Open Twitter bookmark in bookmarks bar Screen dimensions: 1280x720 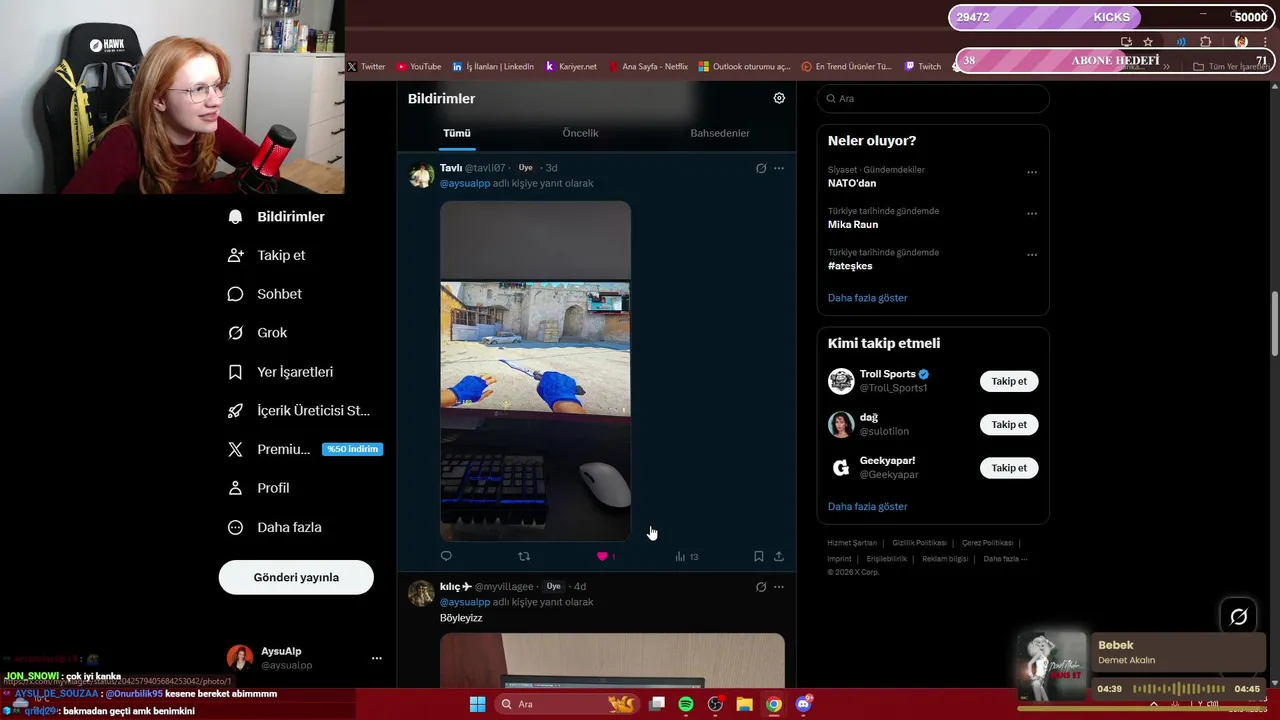pyautogui.click(x=366, y=67)
